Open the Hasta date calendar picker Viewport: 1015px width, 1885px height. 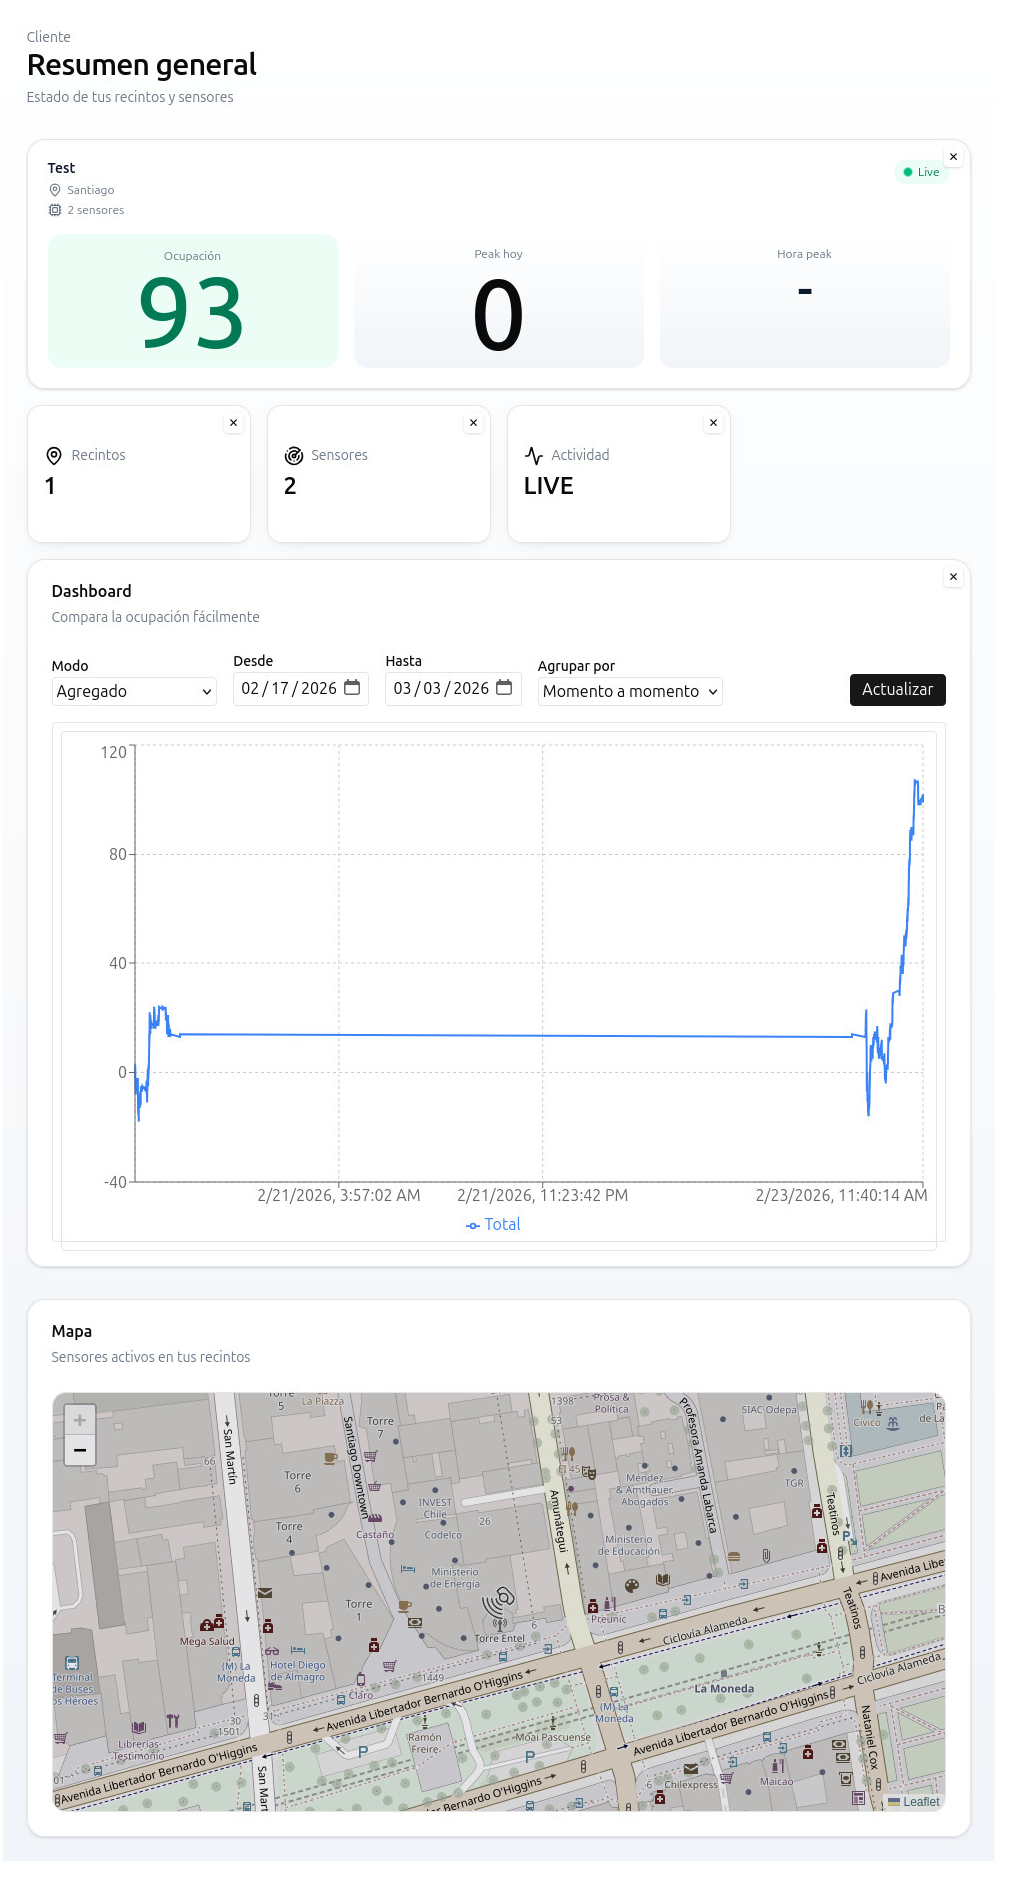(x=504, y=688)
